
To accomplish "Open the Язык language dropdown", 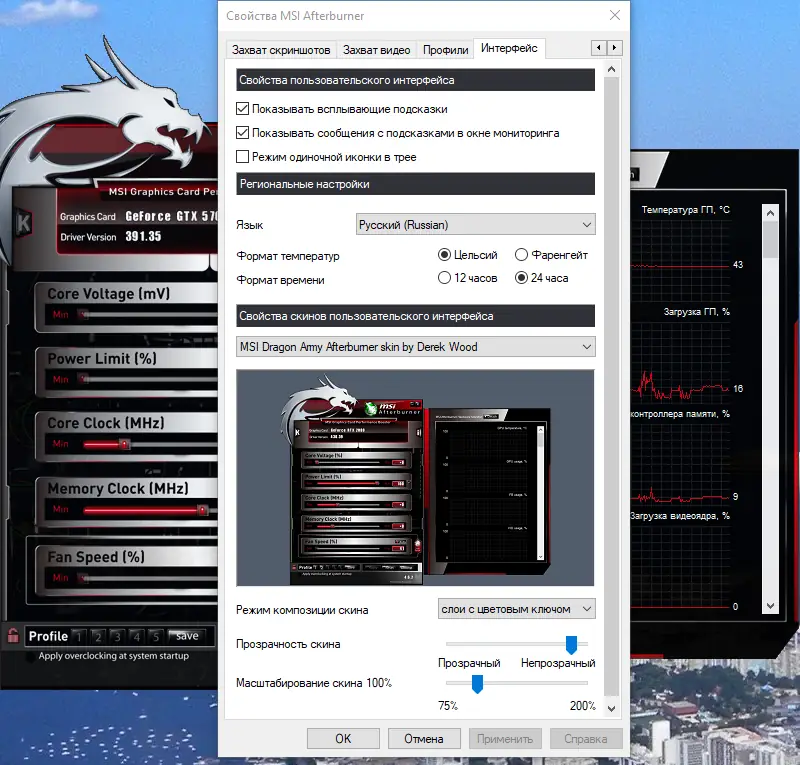I will (x=476, y=225).
